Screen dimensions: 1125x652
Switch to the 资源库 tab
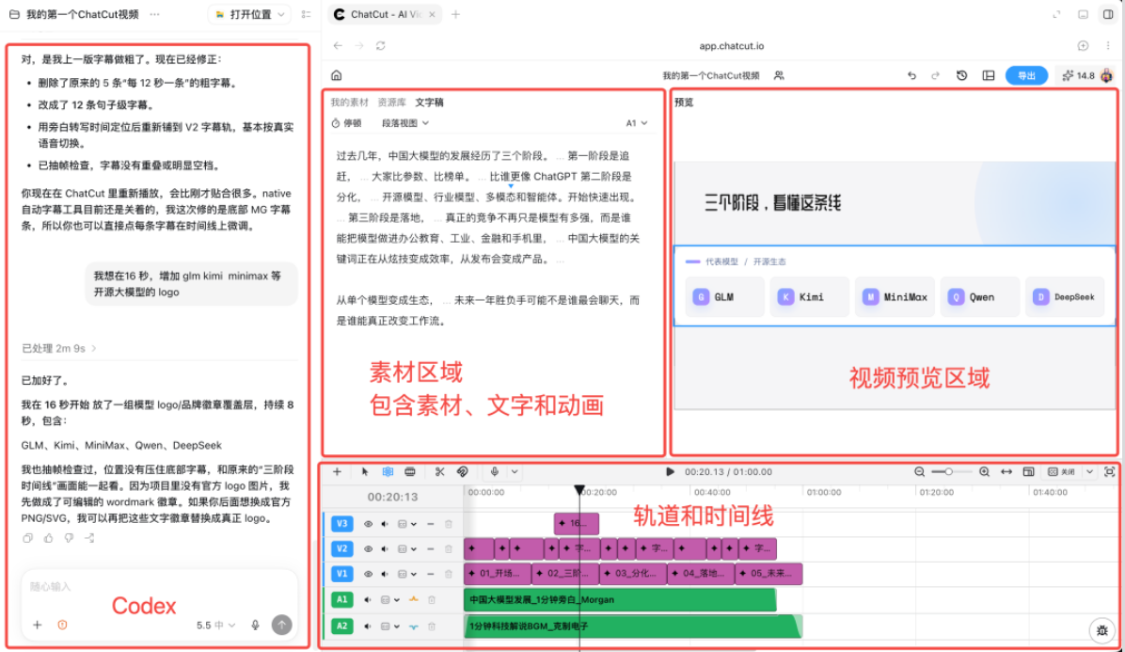pyautogui.click(x=392, y=103)
